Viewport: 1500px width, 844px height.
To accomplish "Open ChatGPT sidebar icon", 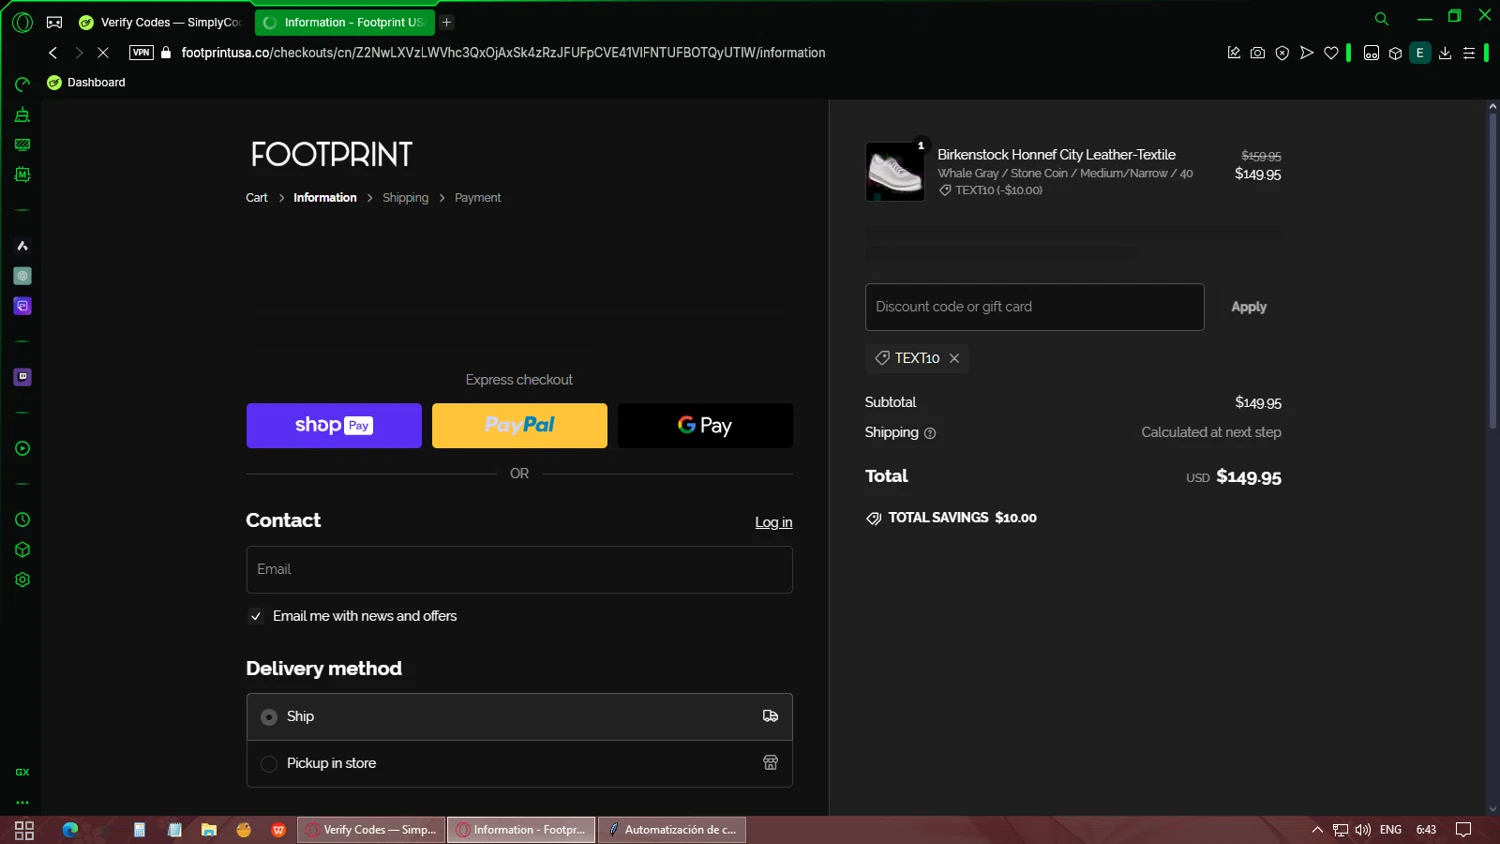I will 22,276.
